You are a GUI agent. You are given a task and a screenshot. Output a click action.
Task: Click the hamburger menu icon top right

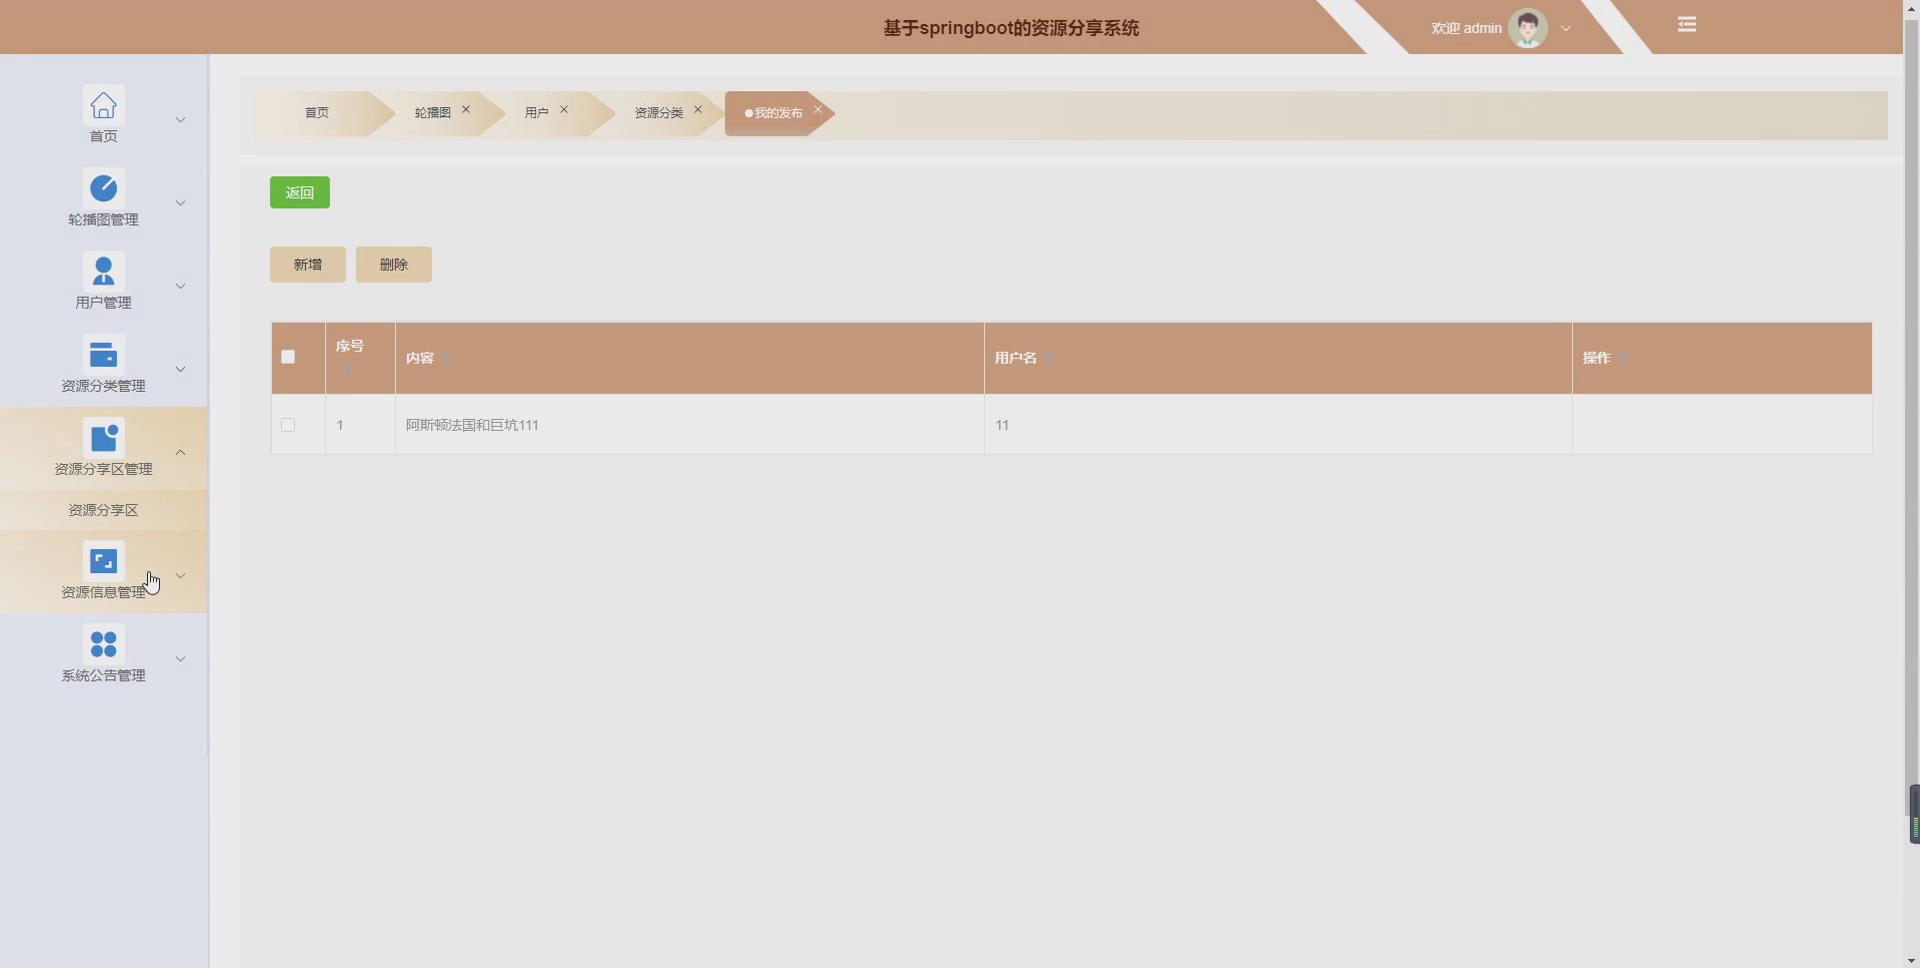coord(1685,24)
